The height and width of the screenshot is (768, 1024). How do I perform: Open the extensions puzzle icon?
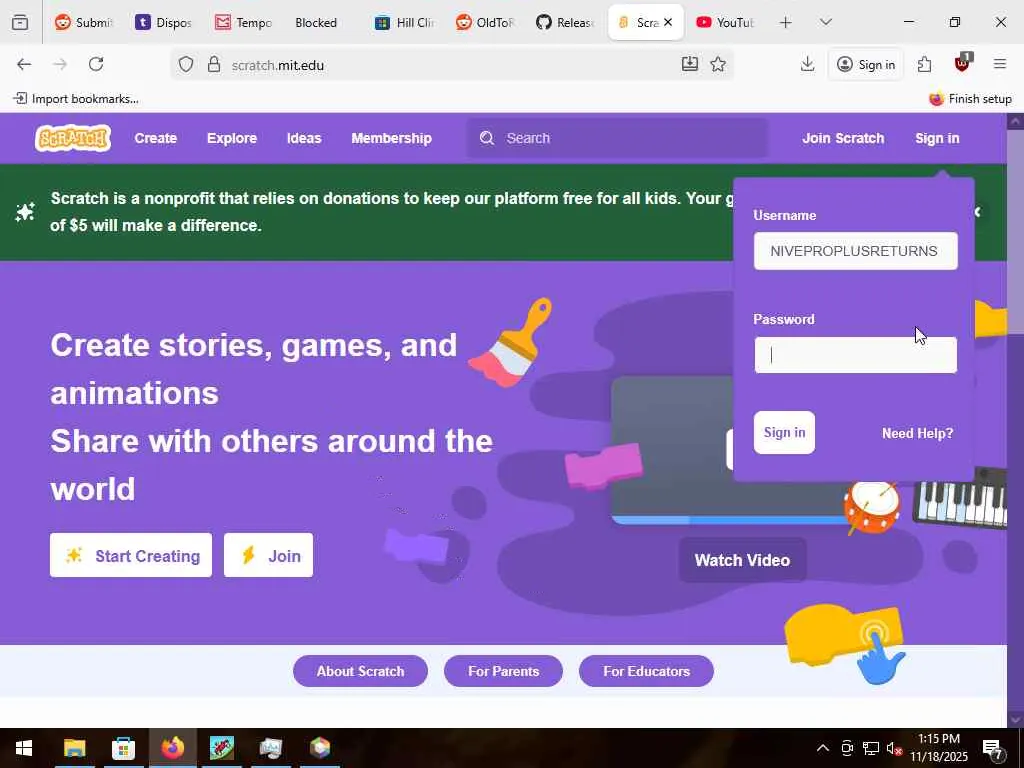924,64
